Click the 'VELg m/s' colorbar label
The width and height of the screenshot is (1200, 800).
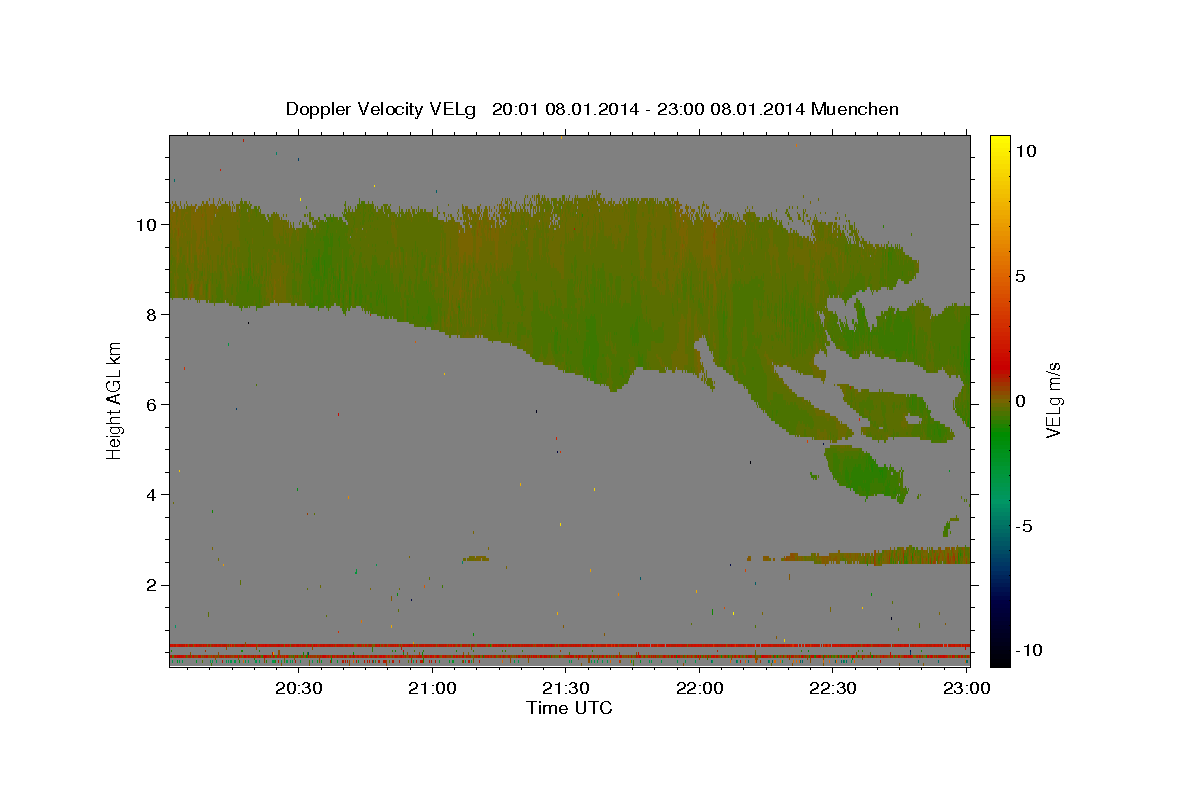pos(1053,400)
